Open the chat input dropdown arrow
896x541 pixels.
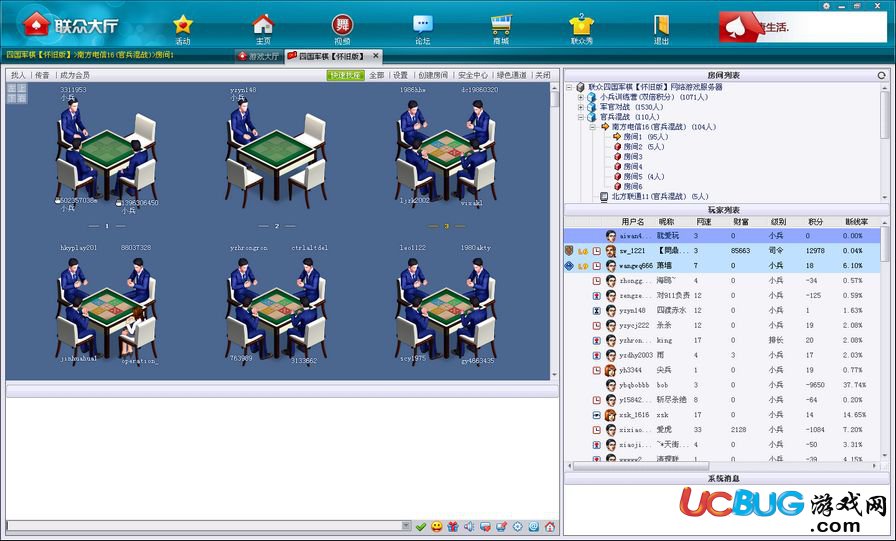(406, 526)
